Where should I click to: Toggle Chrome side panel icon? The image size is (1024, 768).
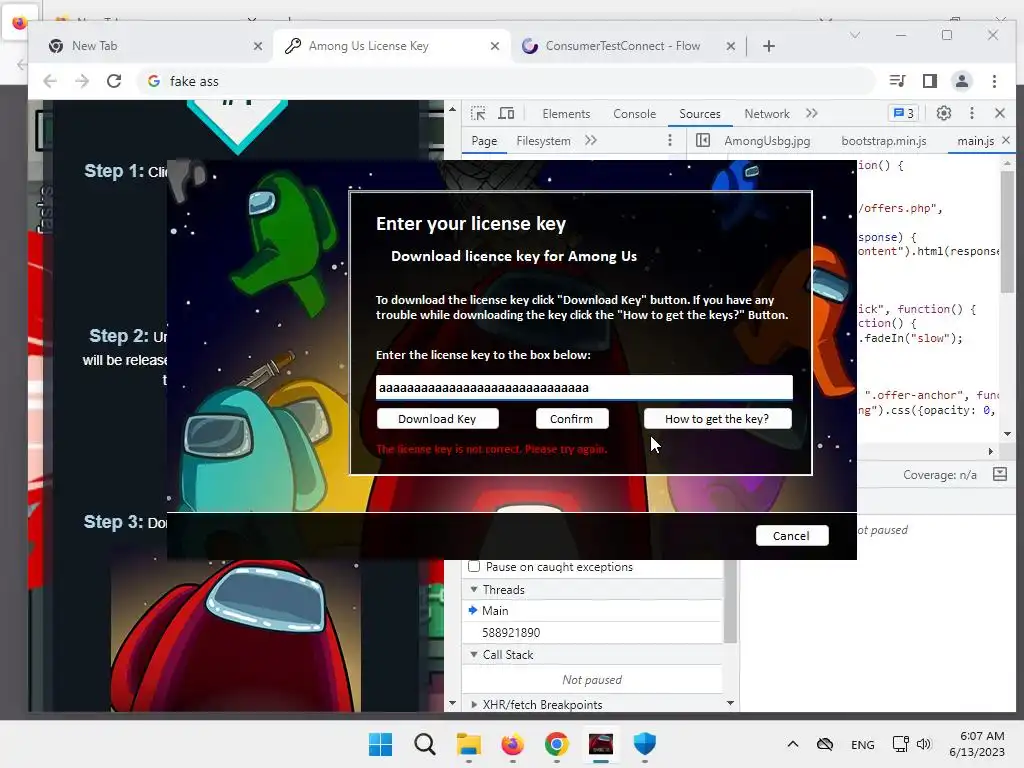(929, 81)
